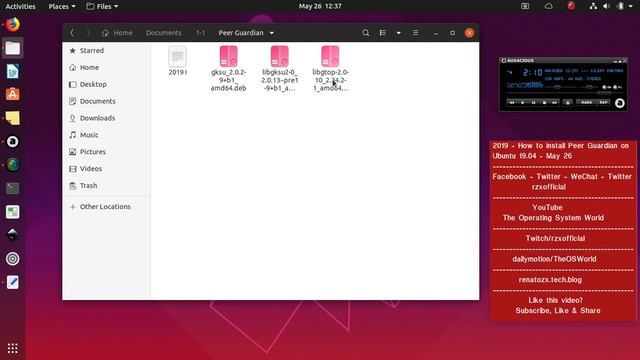Toggle RAND shuffle in Audacious

tap(586, 102)
